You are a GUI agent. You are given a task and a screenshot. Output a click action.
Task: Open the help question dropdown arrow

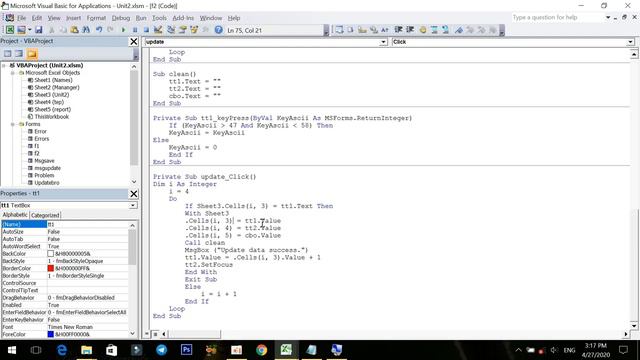coord(608,18)
